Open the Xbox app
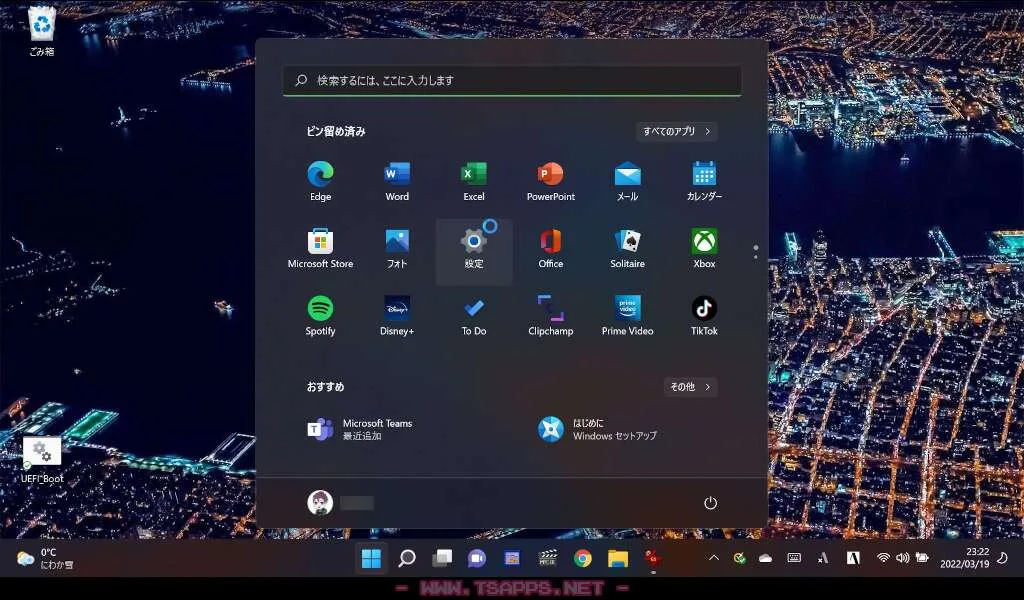Image resolution: width=1024 pixels, height=600 pixels. 703,247
